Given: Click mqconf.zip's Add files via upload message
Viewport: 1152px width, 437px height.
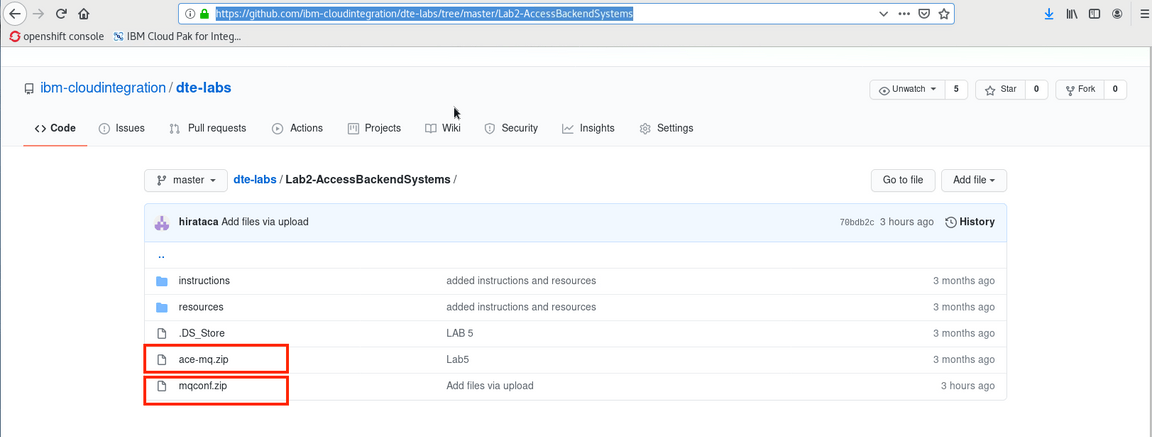Looking at the screenshot, I should [490, 386].
